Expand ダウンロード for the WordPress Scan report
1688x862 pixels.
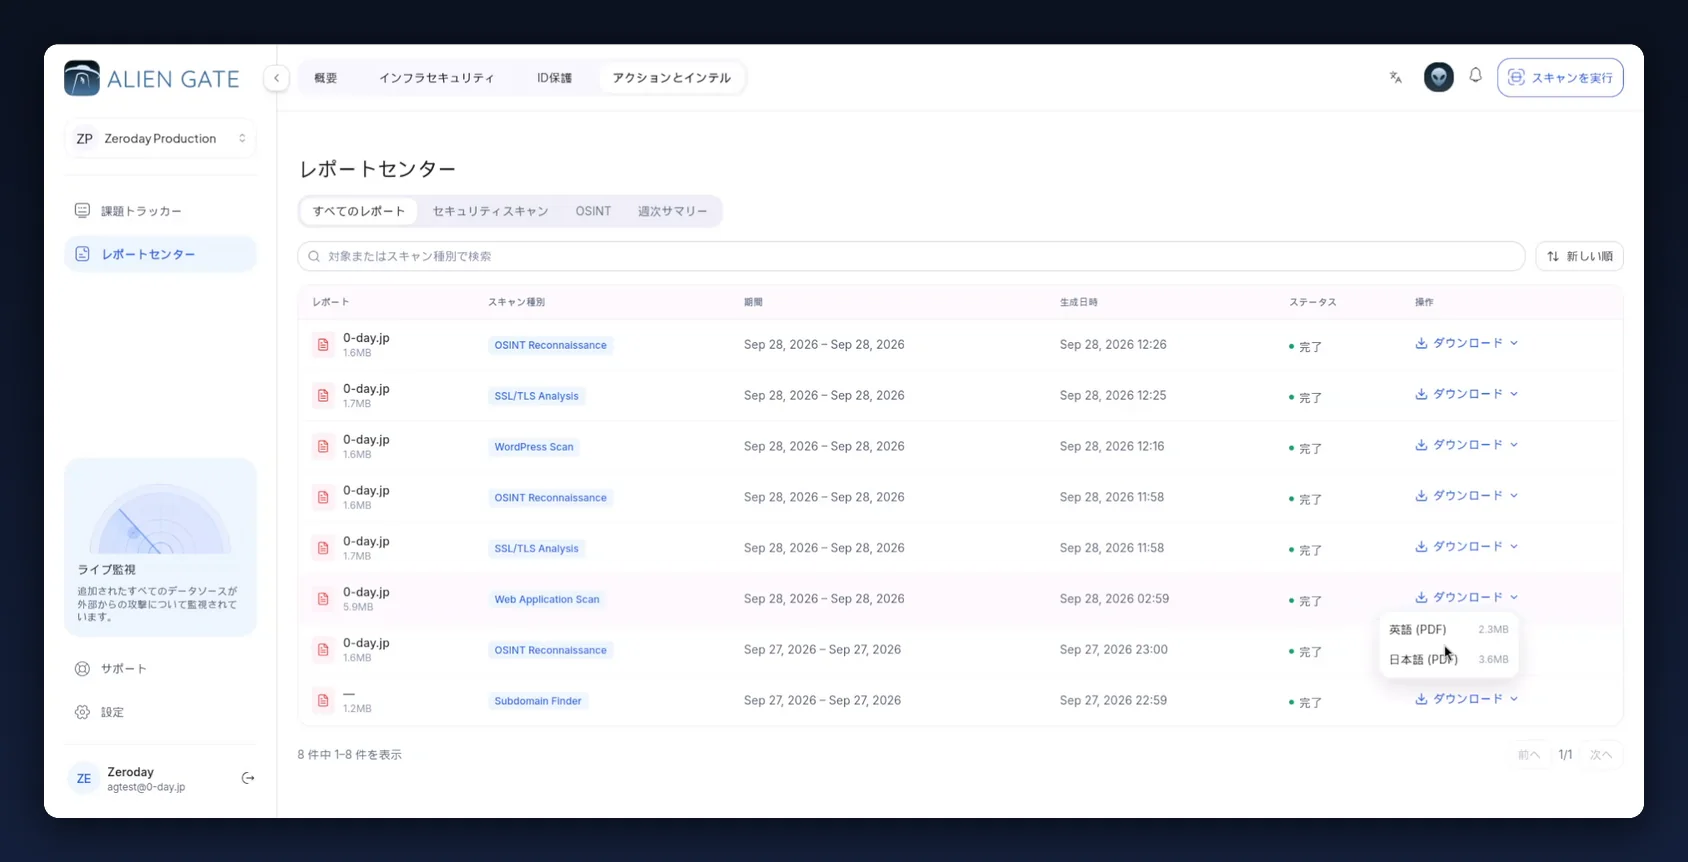(1467, 445)
